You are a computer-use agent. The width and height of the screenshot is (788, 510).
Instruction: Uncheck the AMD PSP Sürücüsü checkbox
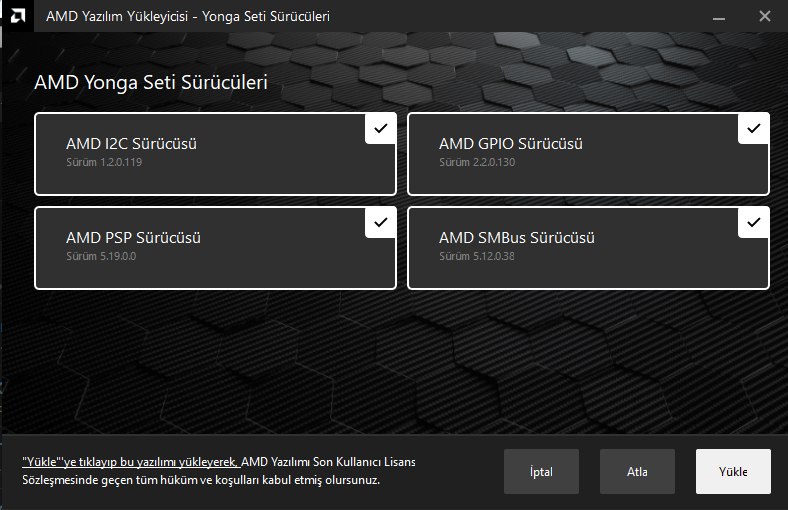(x=380, y=223)
